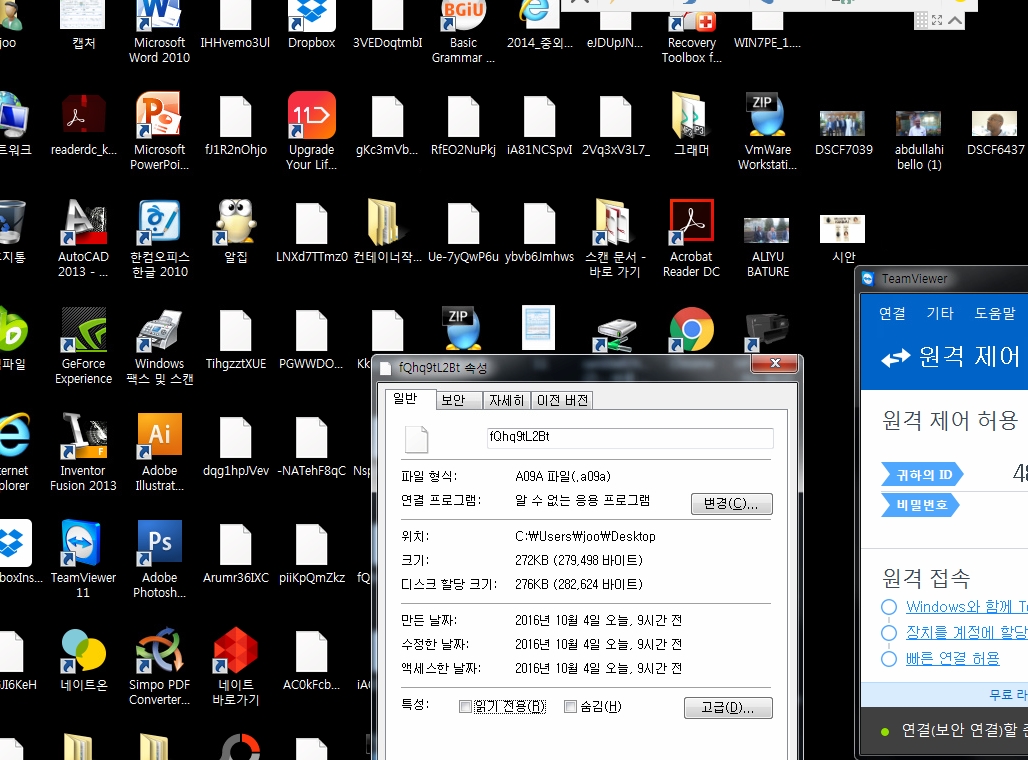The width and height of the screenshot is (1028, 760).
Task: Launch the Adobe Illustrator shortcut icon
Action: pyautogui.click(x=159, y=437)
